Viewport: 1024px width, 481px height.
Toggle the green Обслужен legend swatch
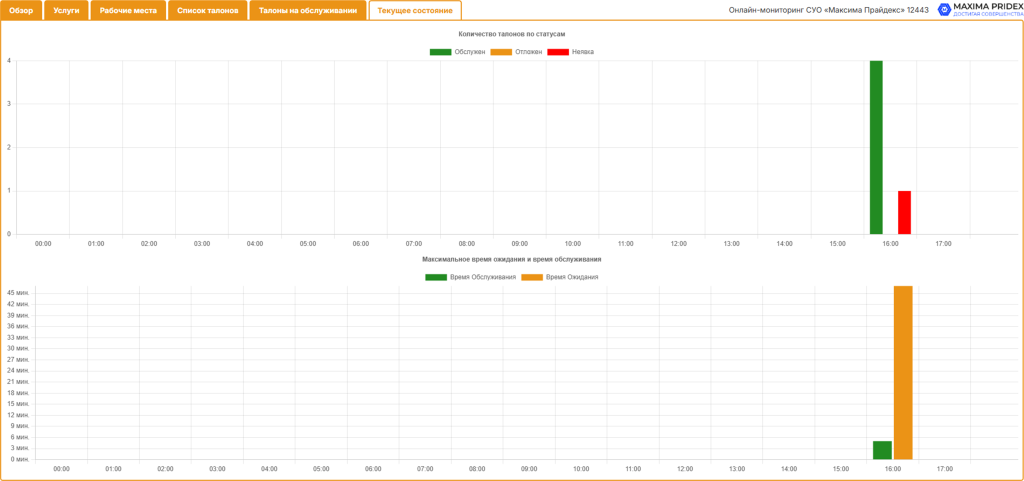coord(440,52)
